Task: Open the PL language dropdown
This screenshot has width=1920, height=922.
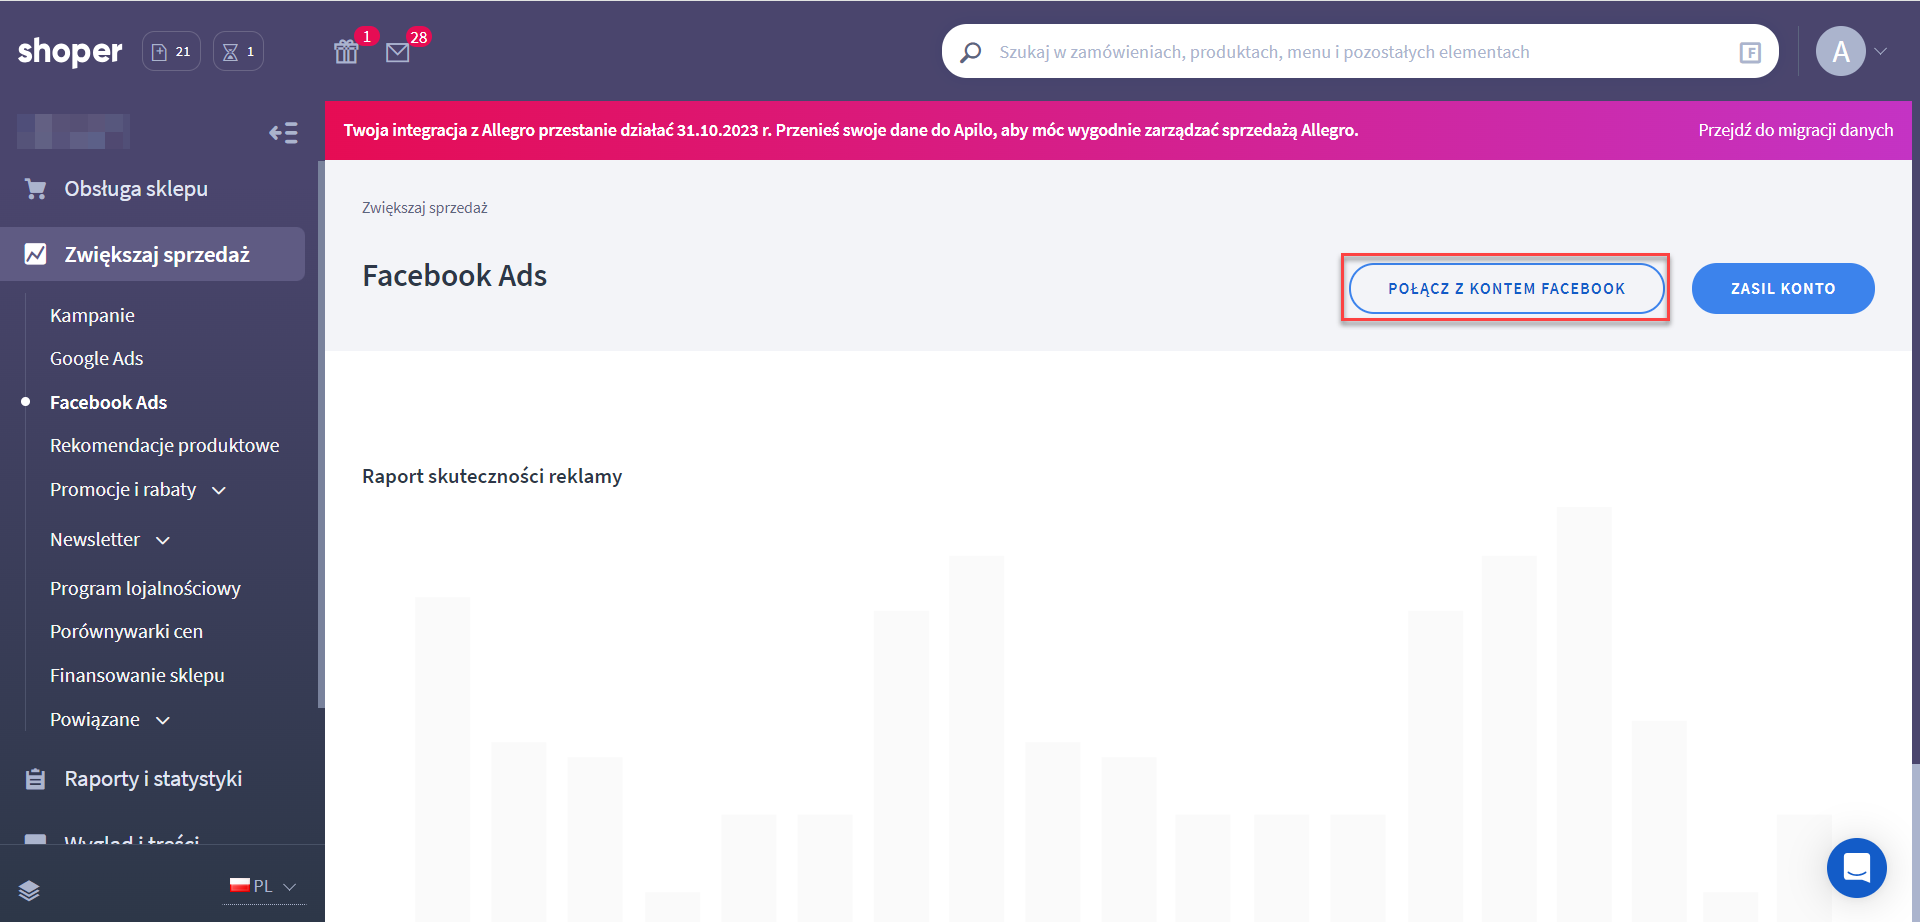Action: click(x=265, y=886)
